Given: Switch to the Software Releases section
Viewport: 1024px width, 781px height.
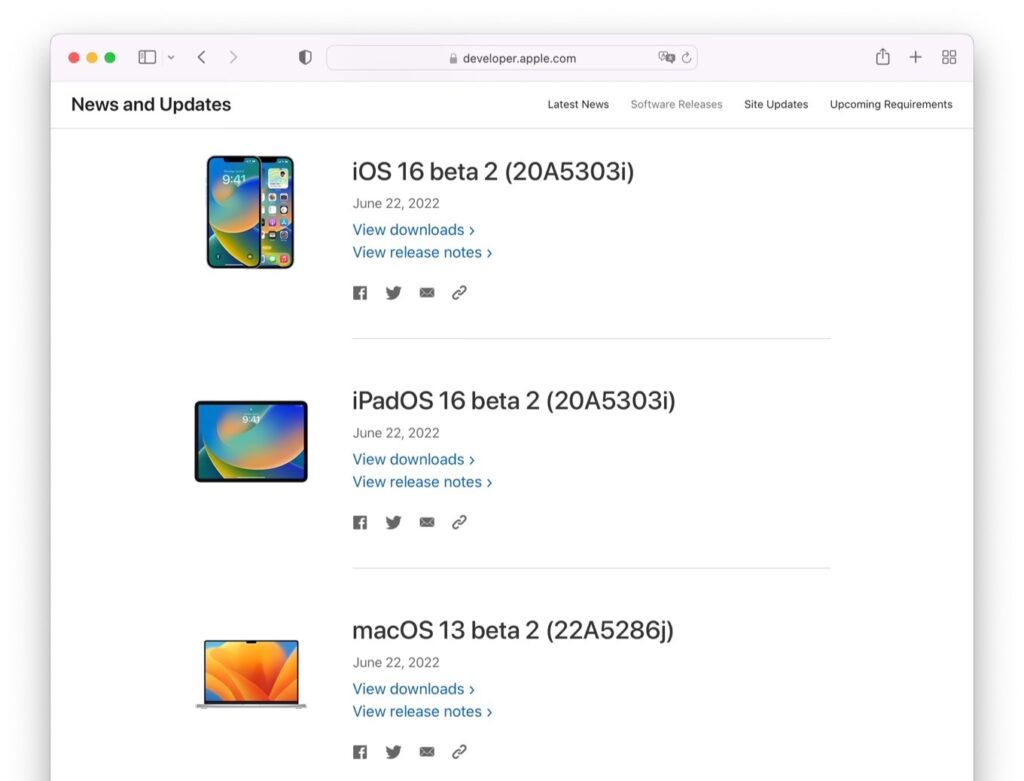Looking at the screenshot, I should click(676, 104).
